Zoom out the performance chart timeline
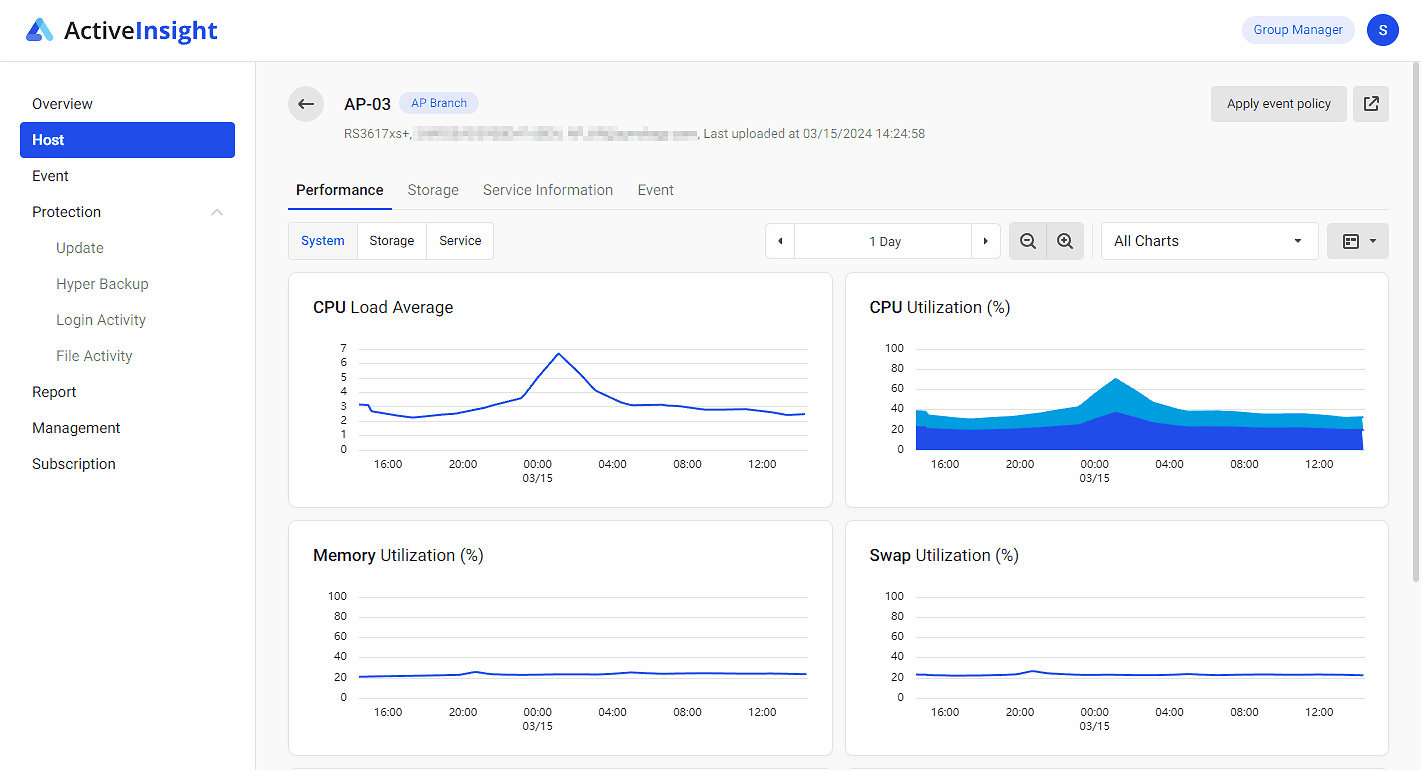The height and width of the screenshot is (770, 1421). click(x=1027, y=240)
